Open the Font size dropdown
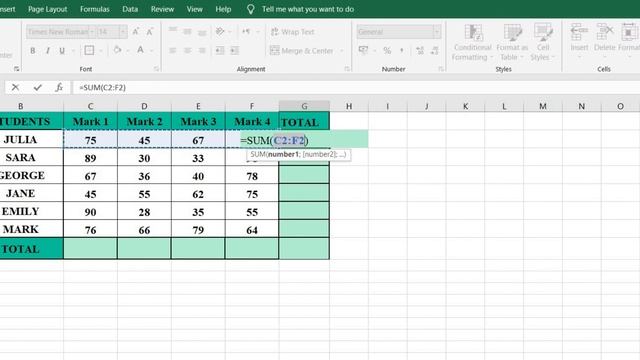Image resolution: width=640 pixels, height=360 pixels. tap(122, 32)
